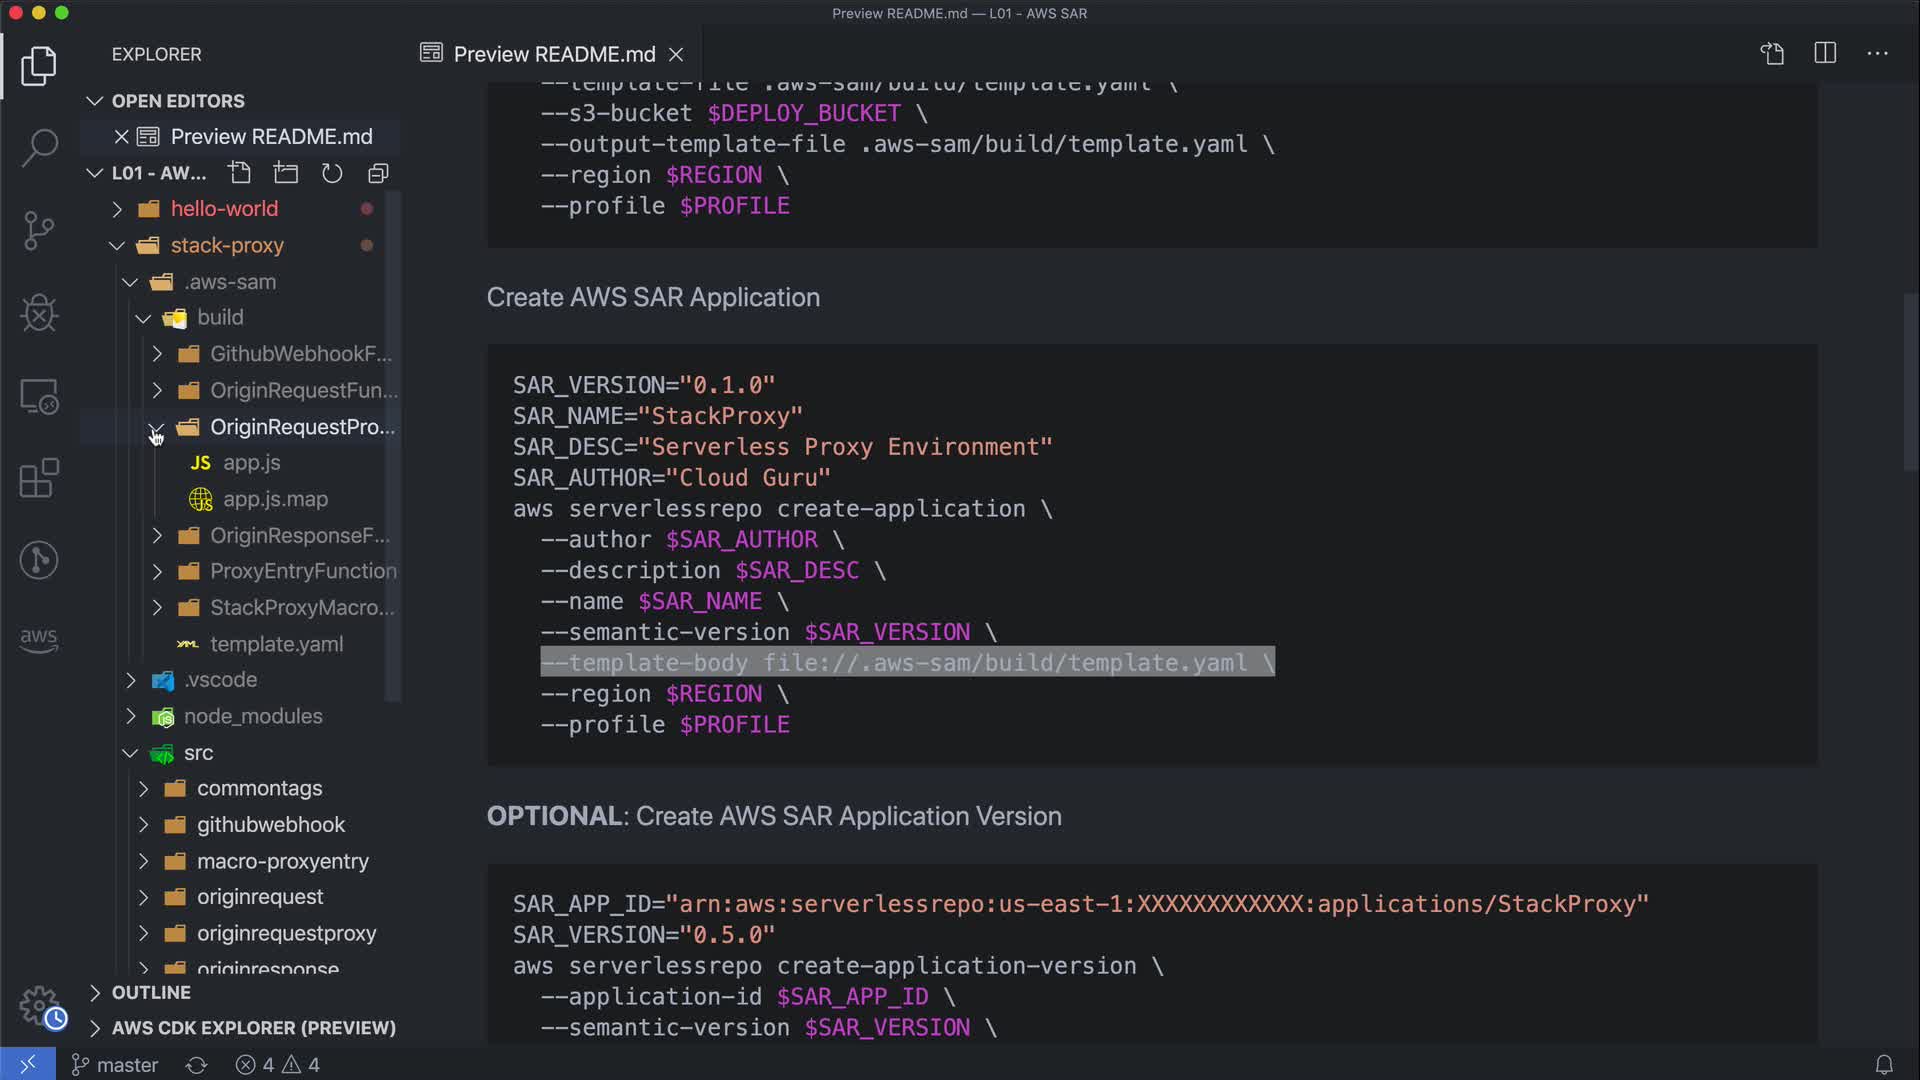Image resolution: width=1920 pixels, height=1080 pixels.
Task: Open the Remote Explorer view
Action: 39,396
